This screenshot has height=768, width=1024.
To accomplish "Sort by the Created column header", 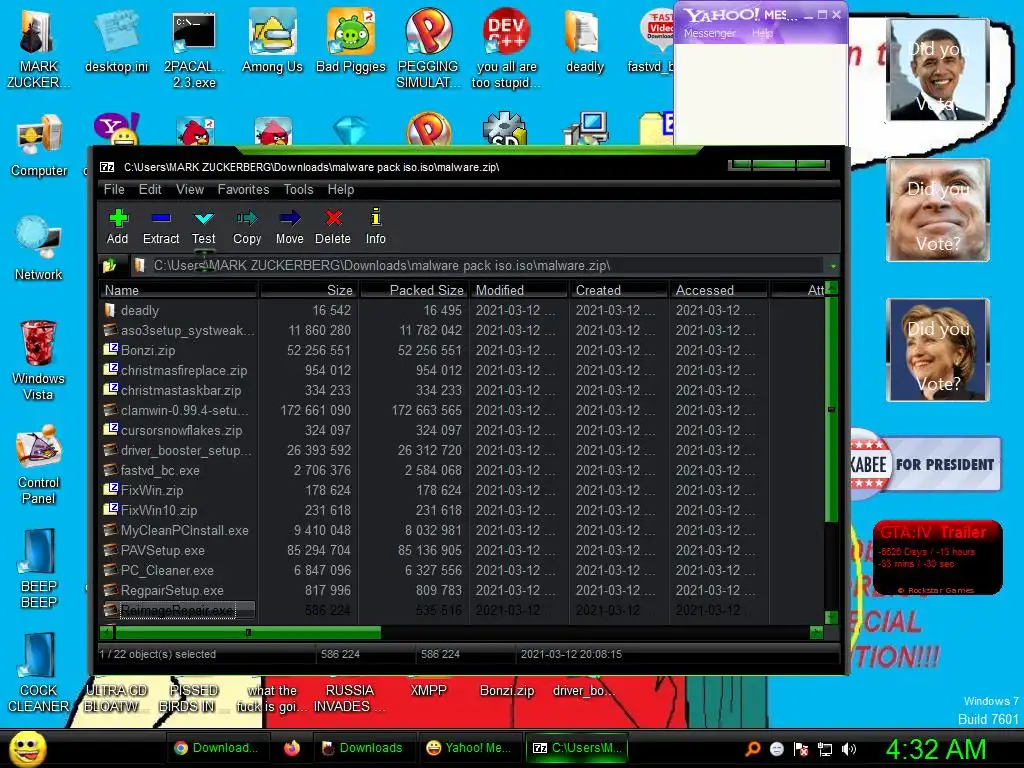I will (x=619, y=290).
